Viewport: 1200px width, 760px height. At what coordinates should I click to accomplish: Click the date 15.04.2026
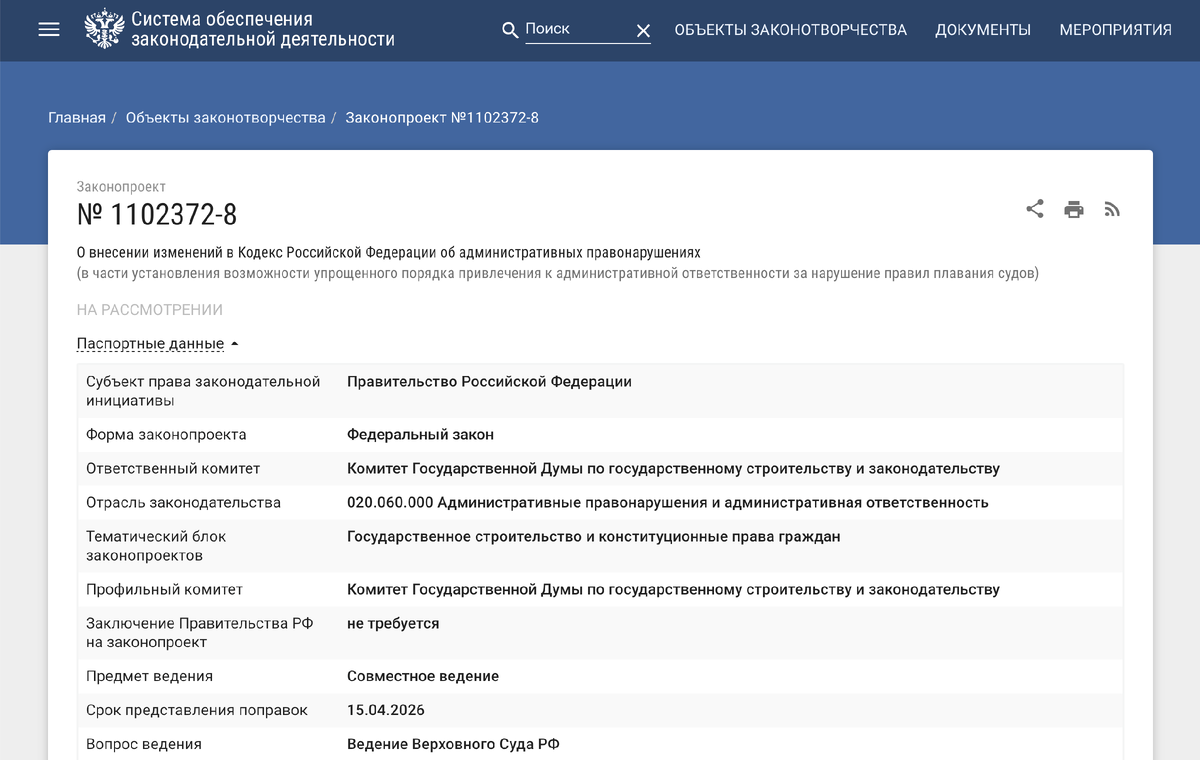pos(386,710)
